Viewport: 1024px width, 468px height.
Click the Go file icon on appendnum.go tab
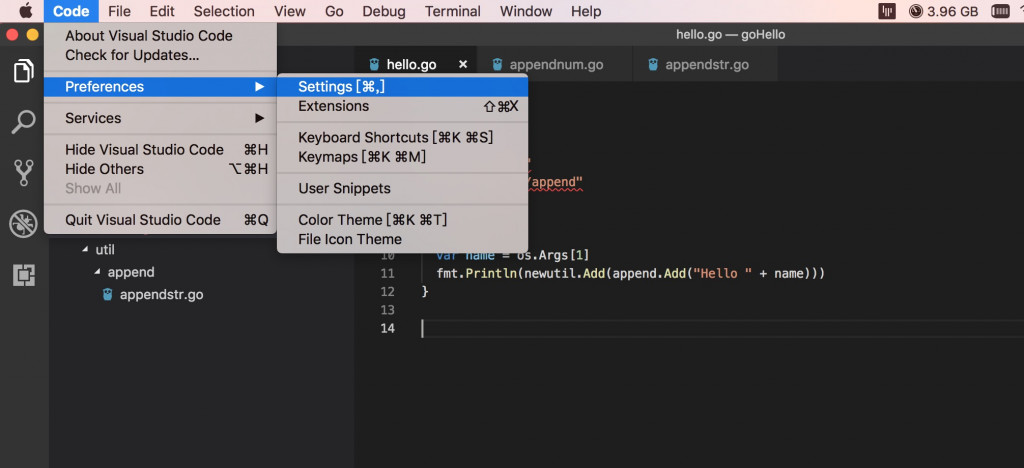point(497,64)
